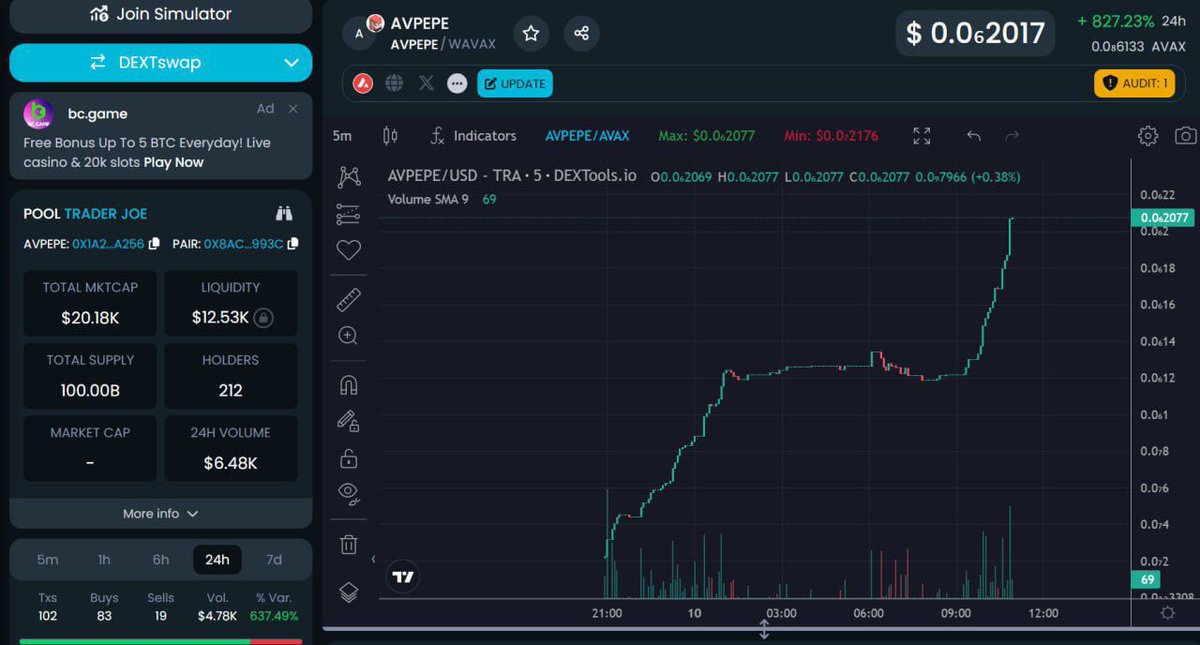This screenshot has height=645, width=1200.
Task: Click the buys/sells ratio bar
Action: point(161,641)
